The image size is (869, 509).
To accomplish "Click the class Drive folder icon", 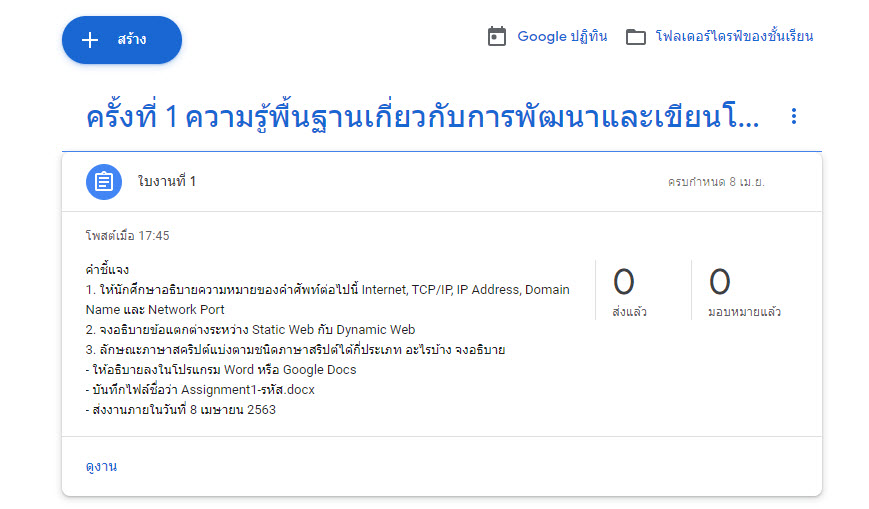I will pyautogui.click(x=636, y=37).
